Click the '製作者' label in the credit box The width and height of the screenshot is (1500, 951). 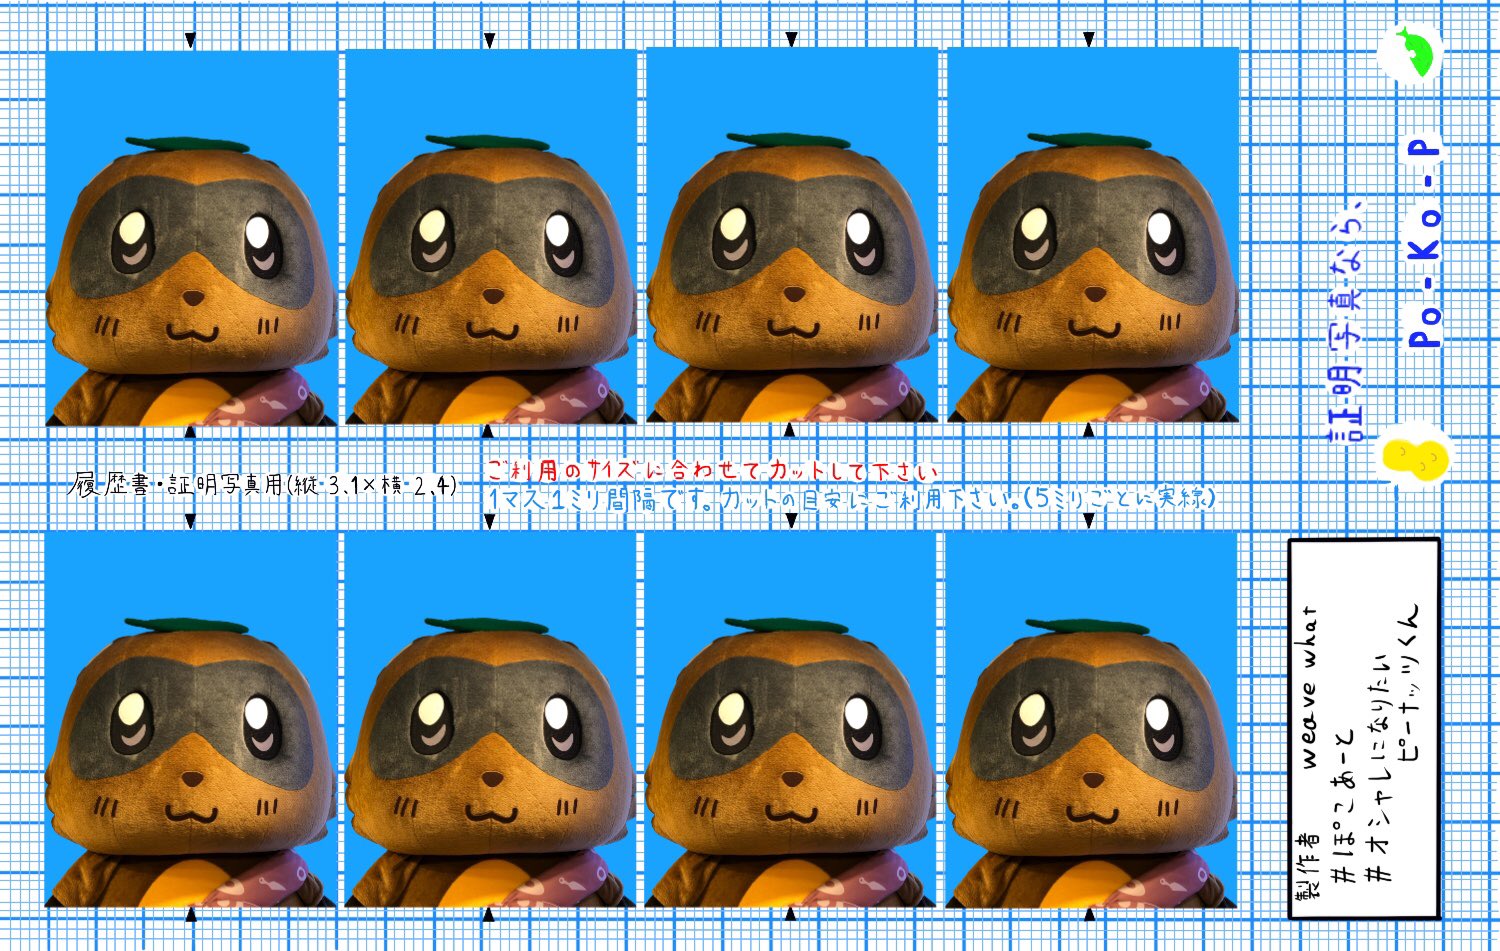tap(1308, 866)
